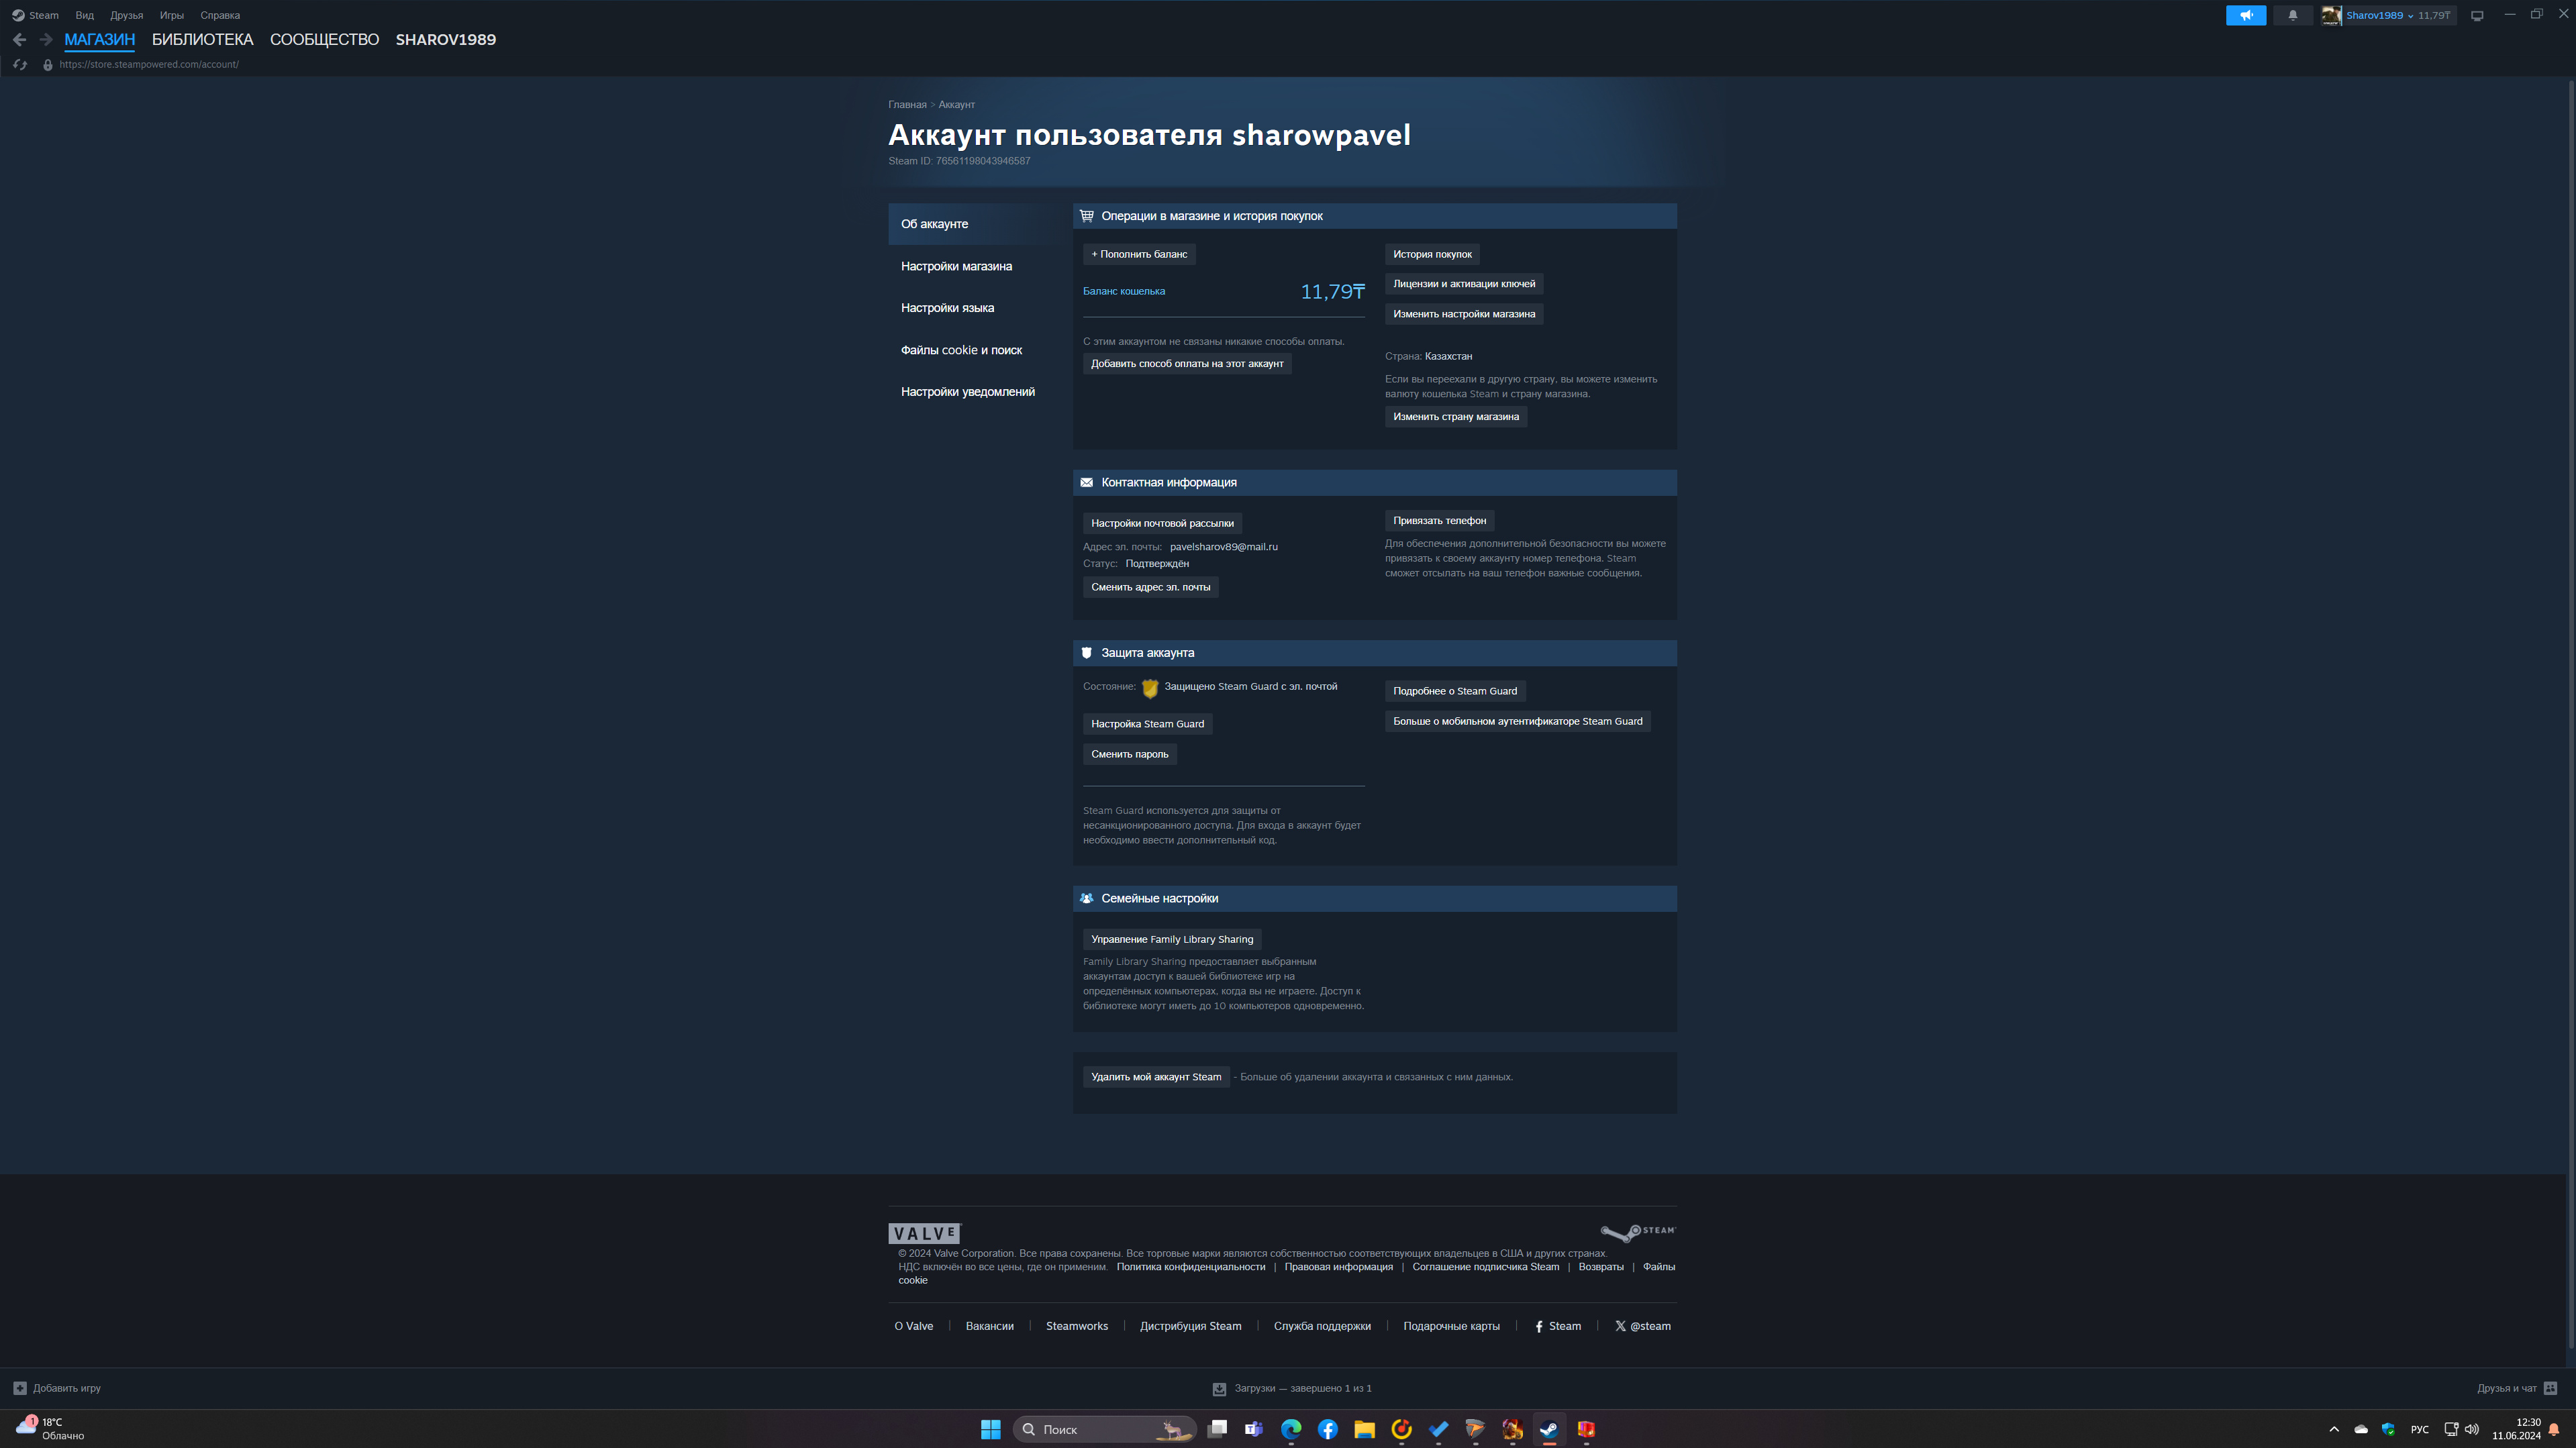Open Настройка Steam Guard
Viewport: 2576px width, 1448px height.
pyautogui.click(x=1147, y=724)
